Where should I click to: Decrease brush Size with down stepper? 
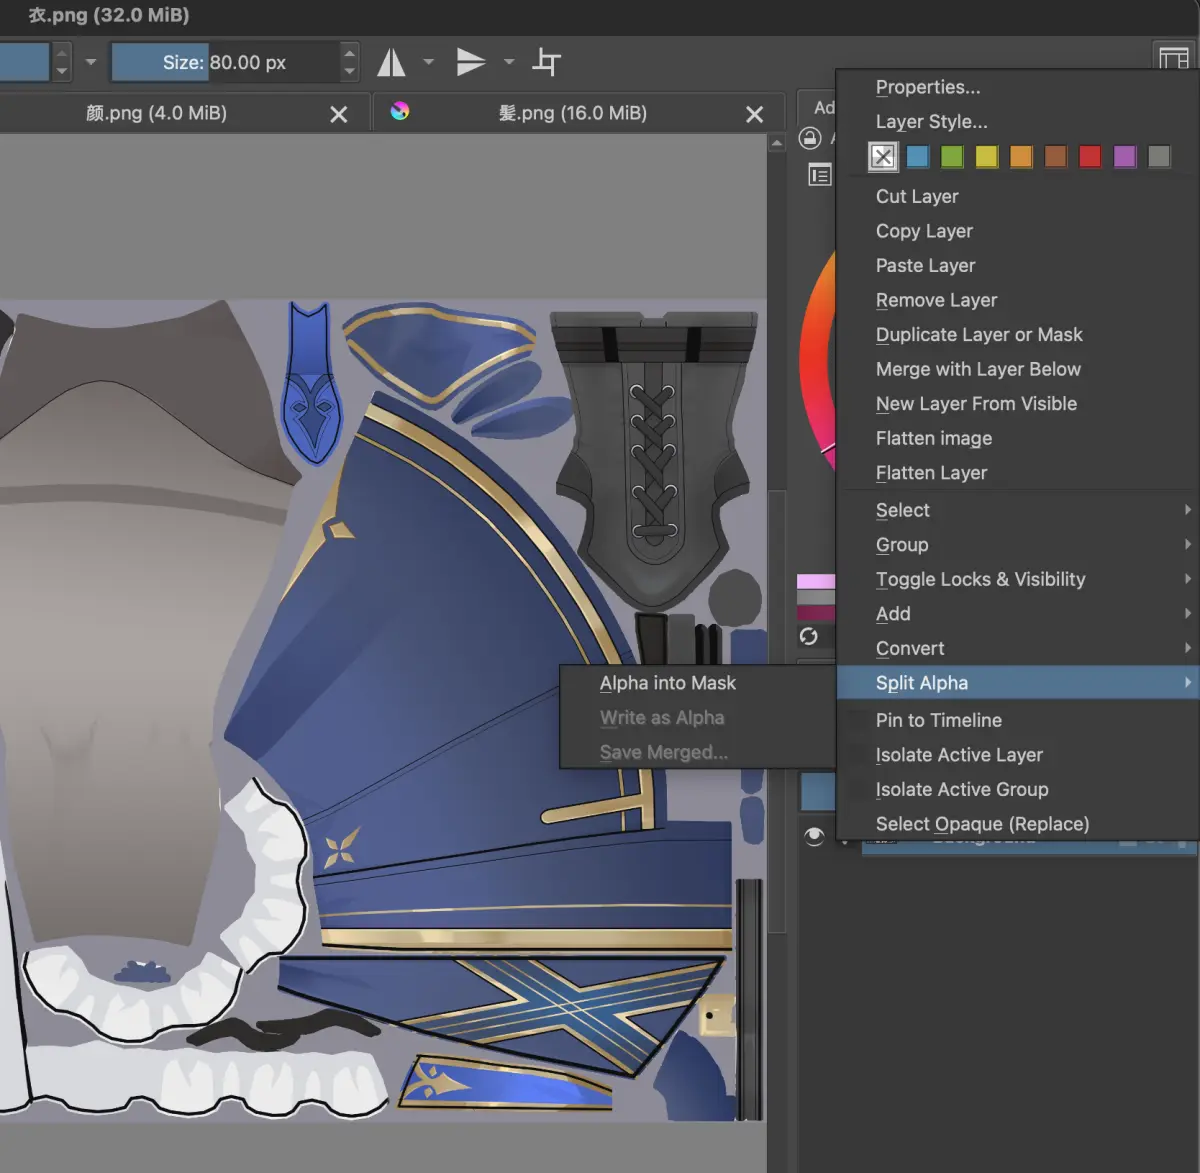[x=349, y=71]
